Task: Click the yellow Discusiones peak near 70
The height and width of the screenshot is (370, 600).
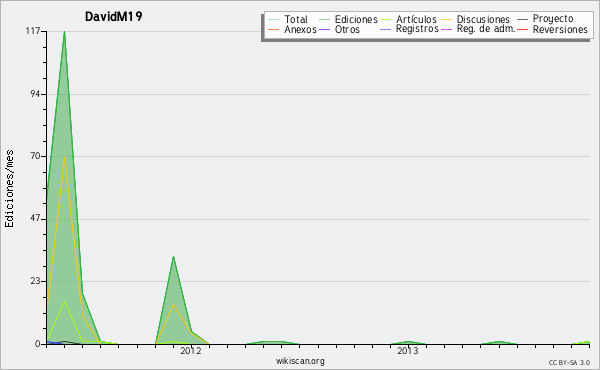Action: pyautogui.click(x=64, y=157)
